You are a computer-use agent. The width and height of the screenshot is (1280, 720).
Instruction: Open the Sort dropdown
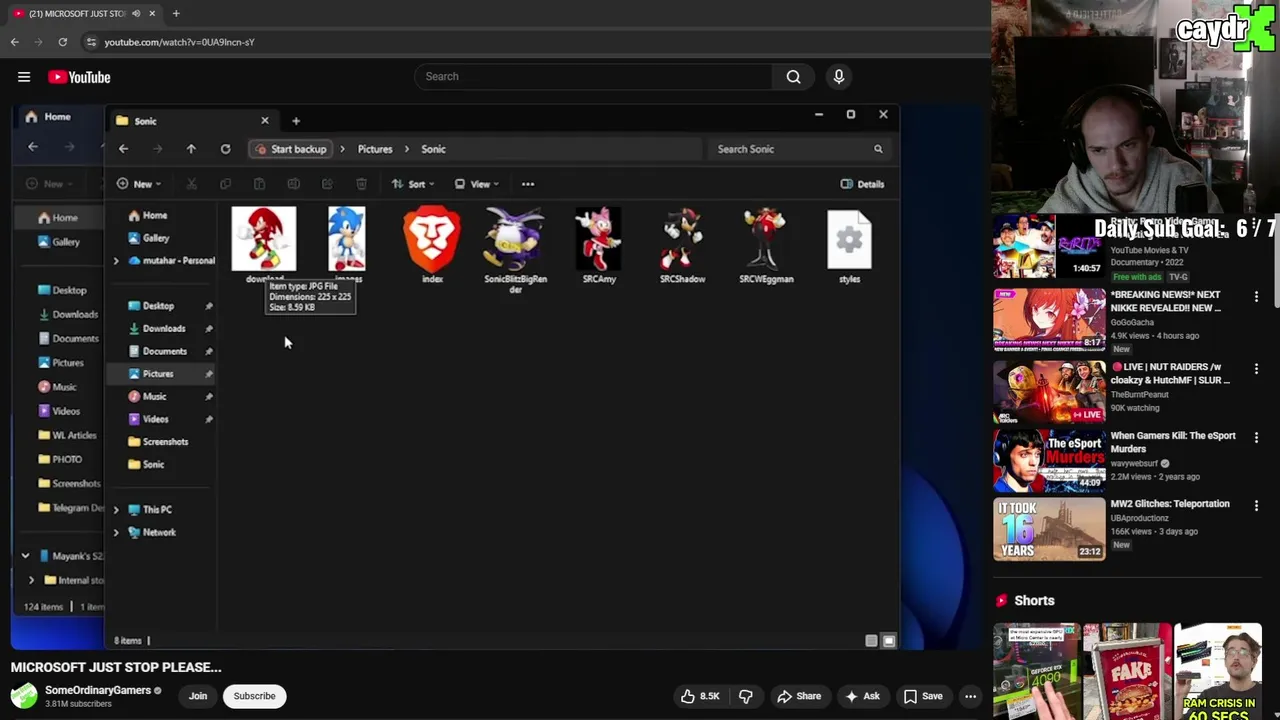[413, 184]
